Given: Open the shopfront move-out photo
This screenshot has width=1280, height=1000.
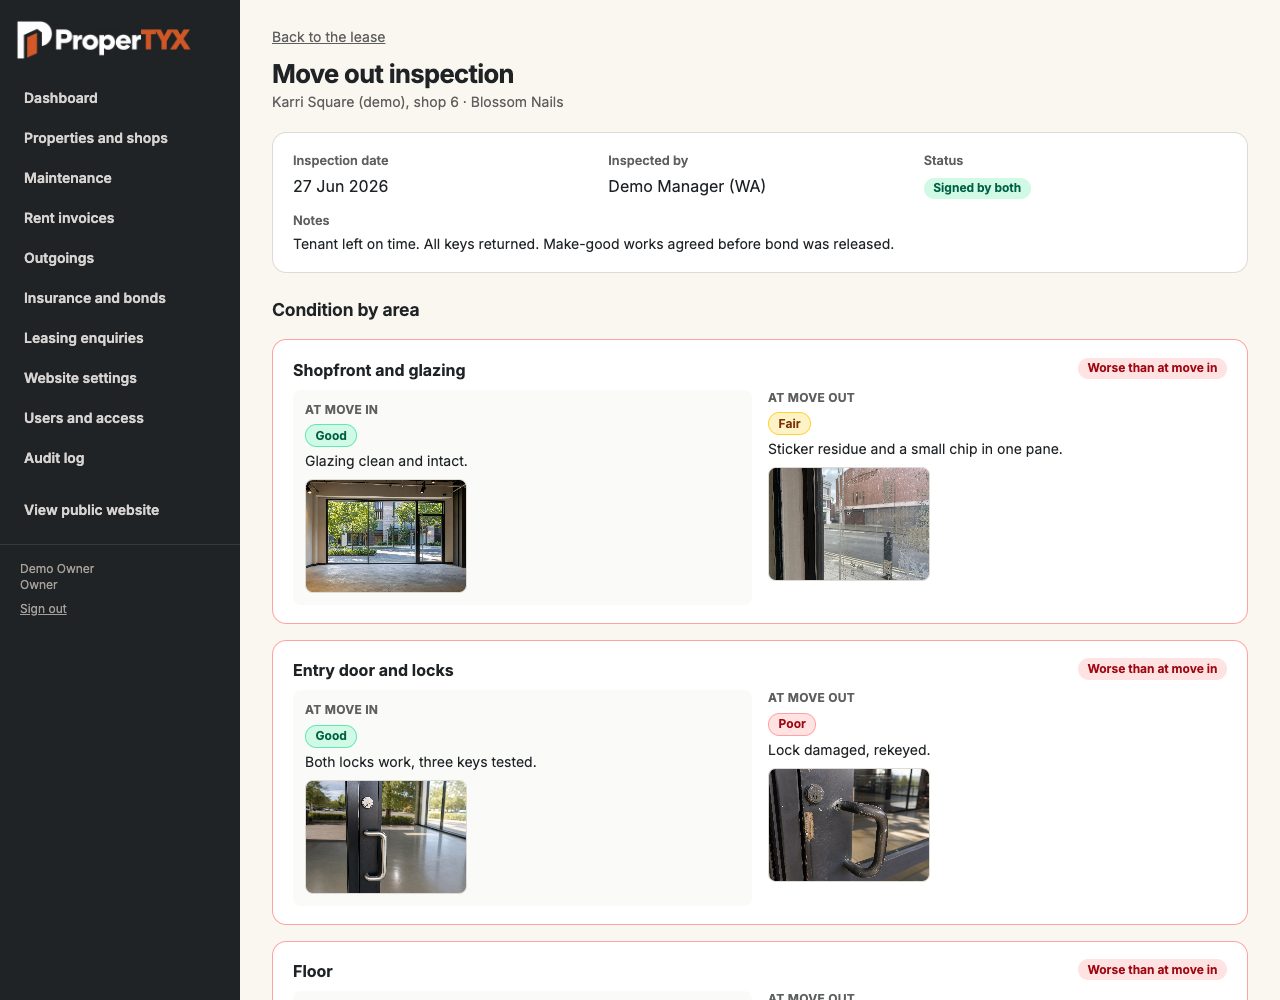Looking at the screenshot, I should click(849, 524).
